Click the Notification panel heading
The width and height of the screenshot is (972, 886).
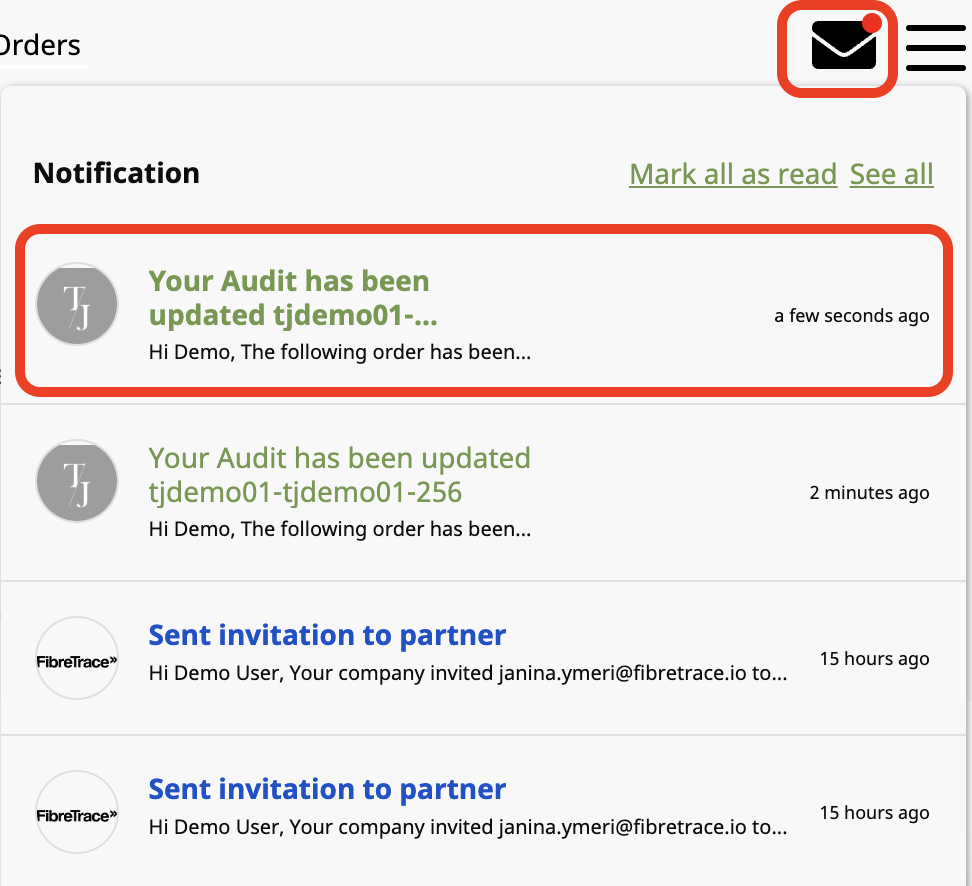[x=116, y=173]
